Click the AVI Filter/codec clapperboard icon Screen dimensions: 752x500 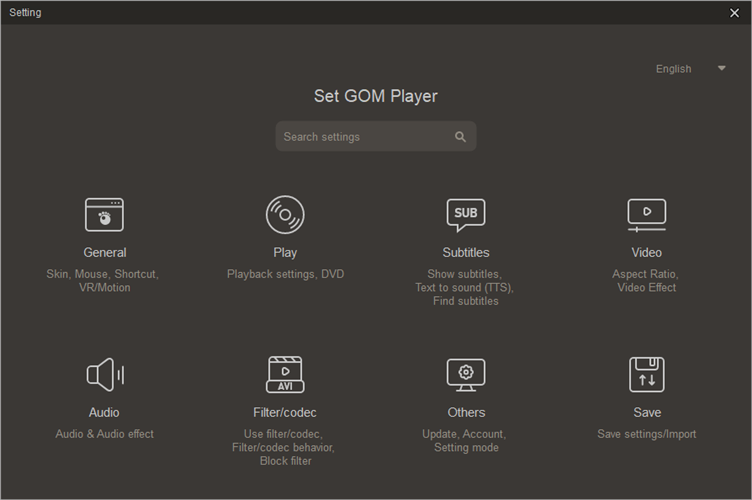[285, 375]
